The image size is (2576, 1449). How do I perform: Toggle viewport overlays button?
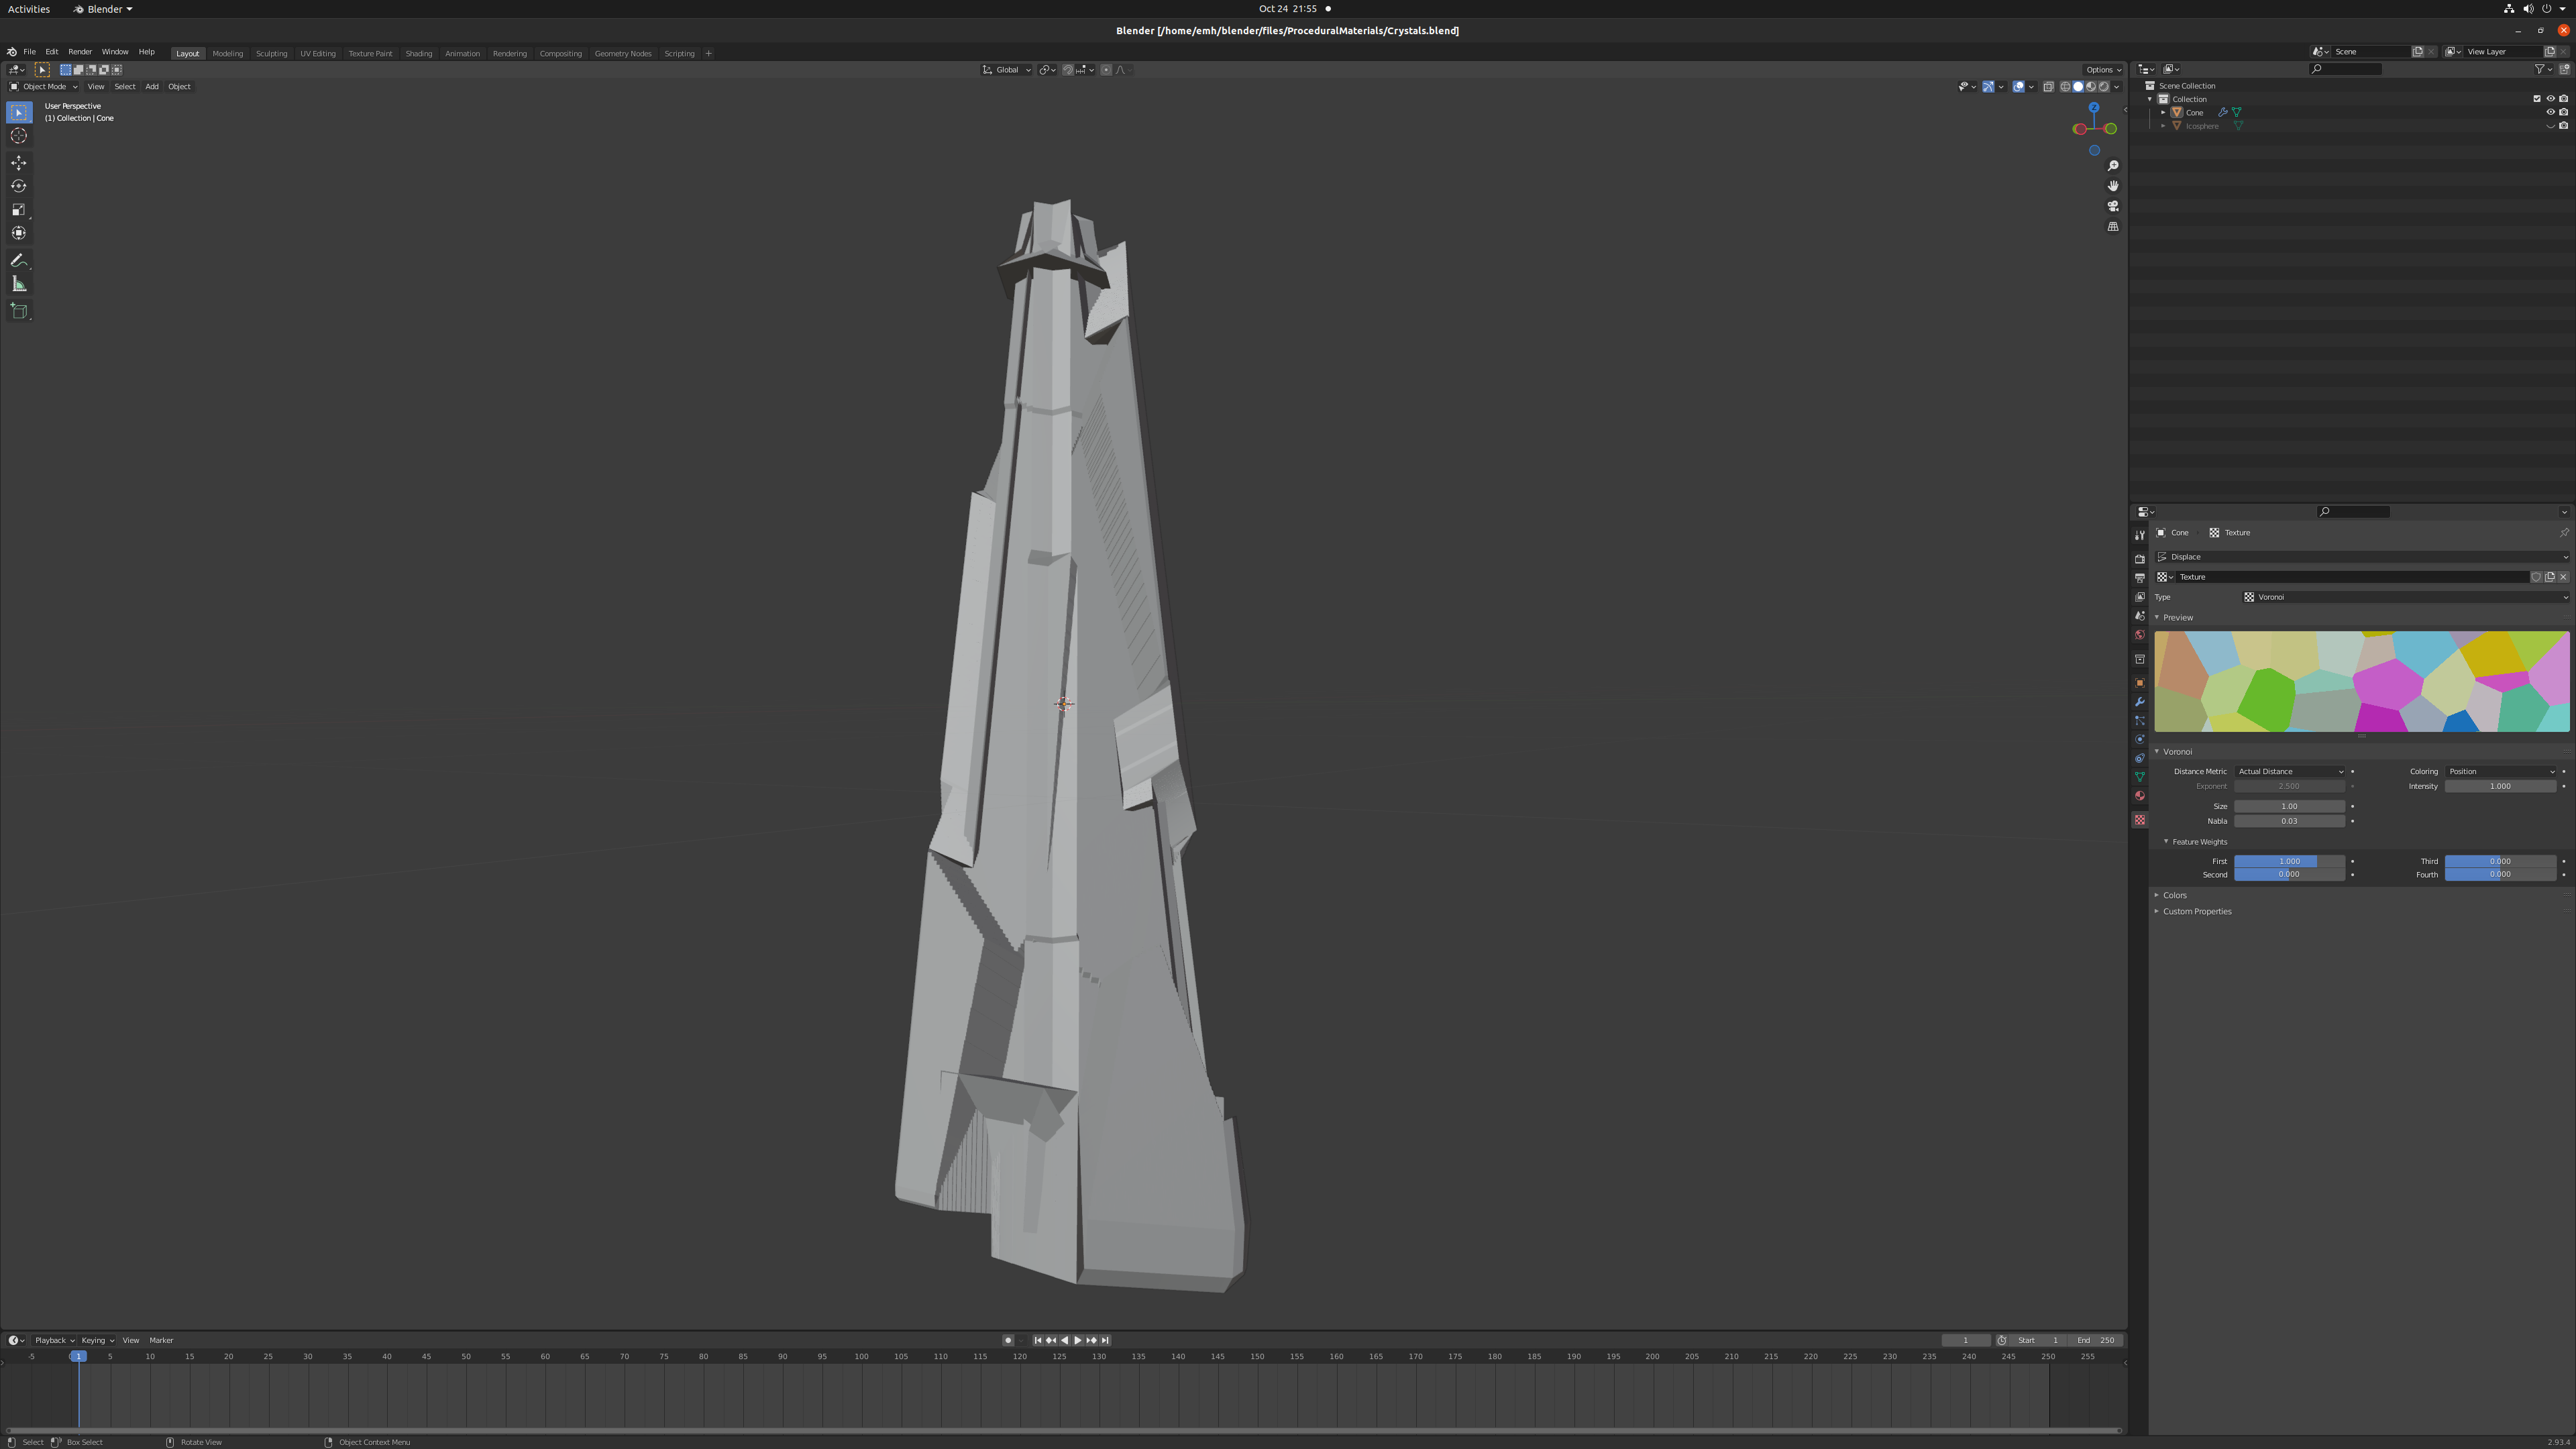(x=2018, y=87)
